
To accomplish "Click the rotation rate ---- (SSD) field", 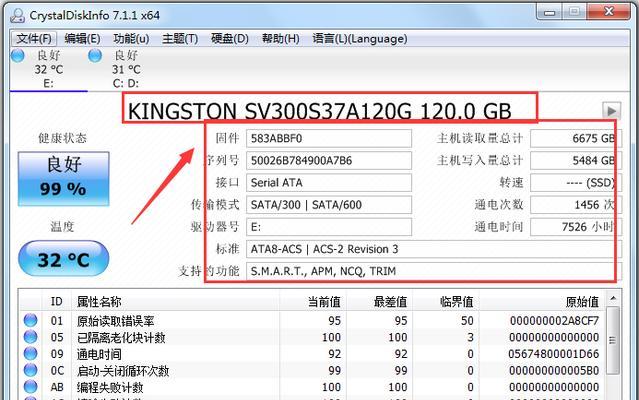I will coord(575,182).
